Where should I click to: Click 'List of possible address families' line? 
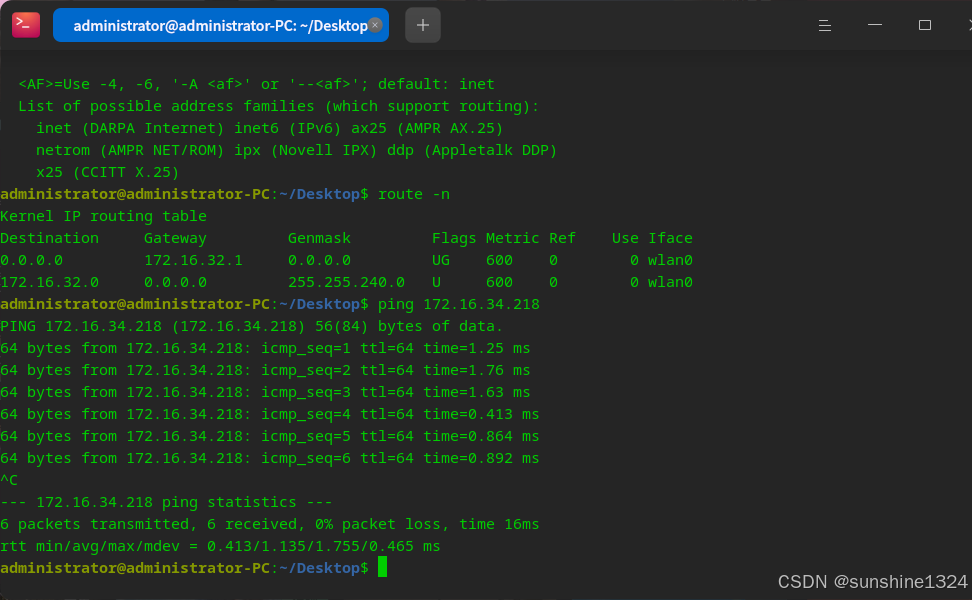click(279, 106)
